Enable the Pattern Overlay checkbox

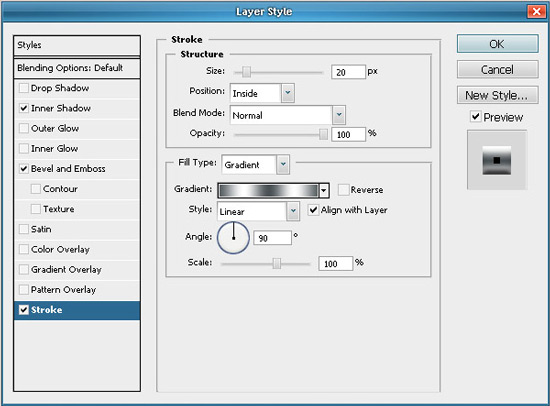pos(24,289)
